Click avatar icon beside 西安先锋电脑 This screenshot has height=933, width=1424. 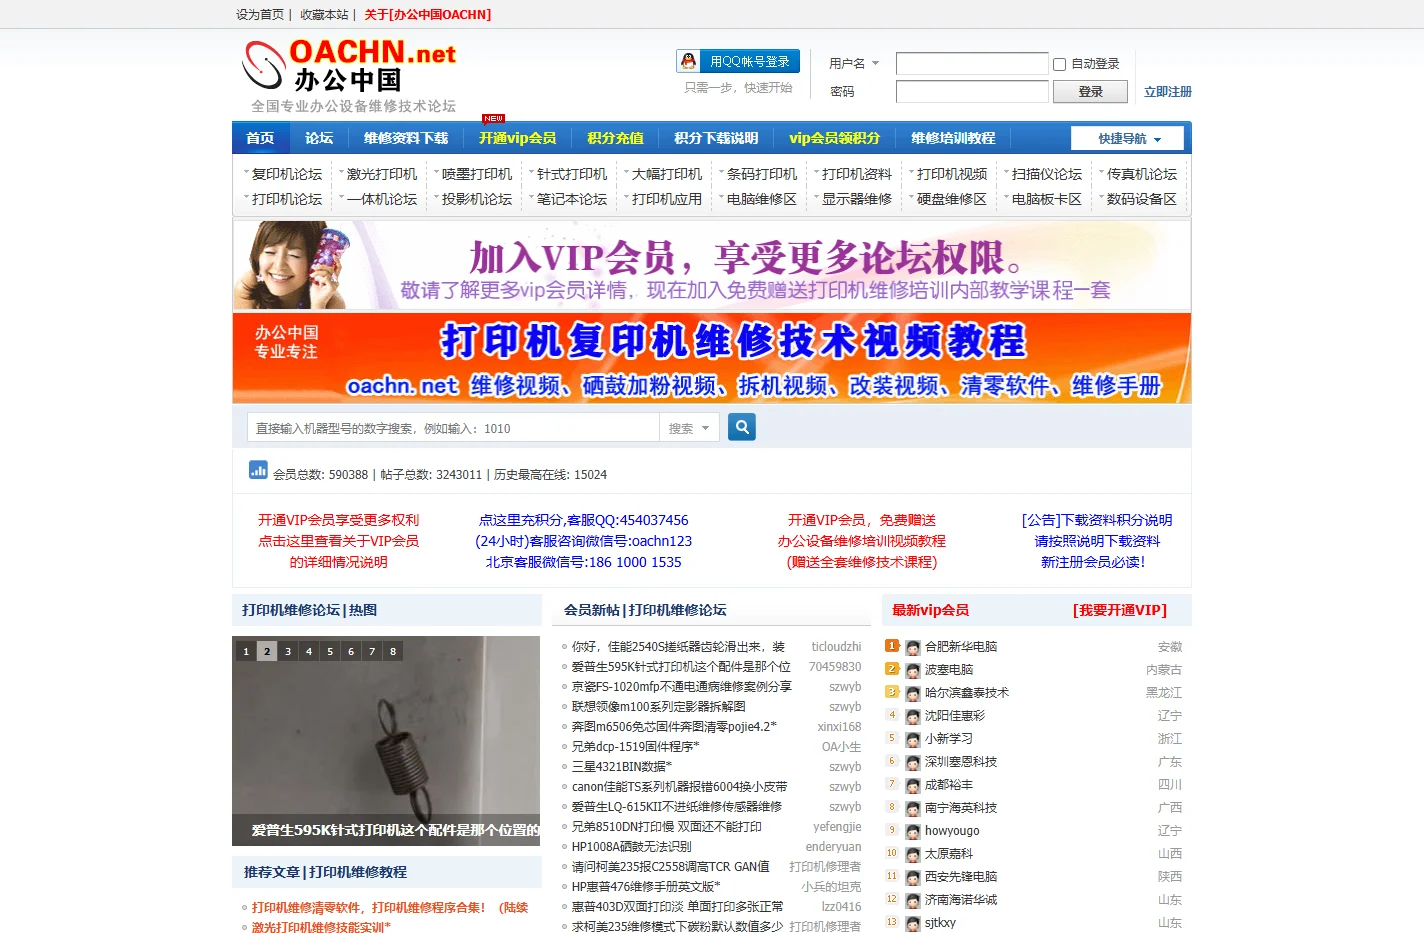(912, 878)
